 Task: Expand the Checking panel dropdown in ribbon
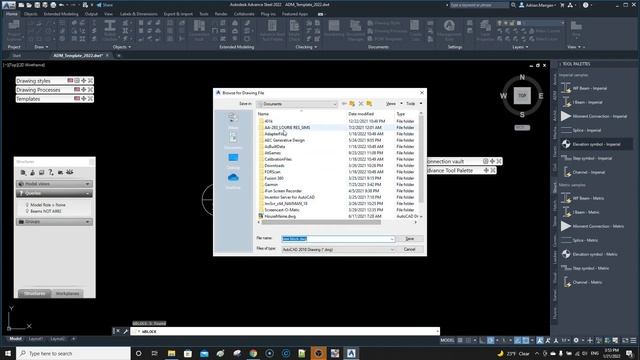tap(306, 47)
